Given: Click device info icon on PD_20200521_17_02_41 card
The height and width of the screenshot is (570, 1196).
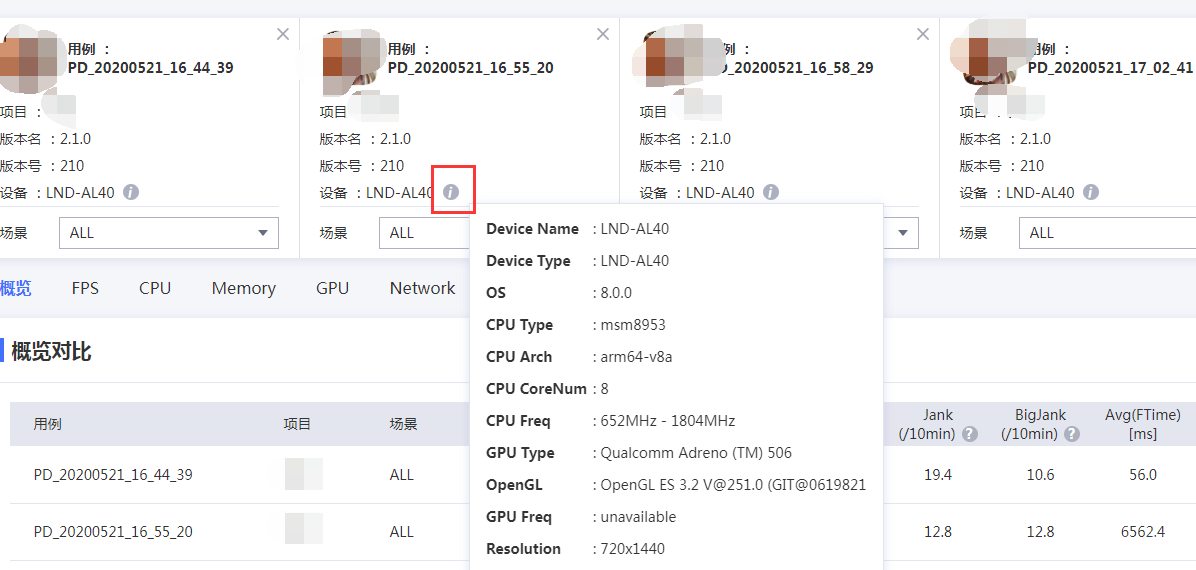Looking at the screenshot, I should pos(1091,192).
